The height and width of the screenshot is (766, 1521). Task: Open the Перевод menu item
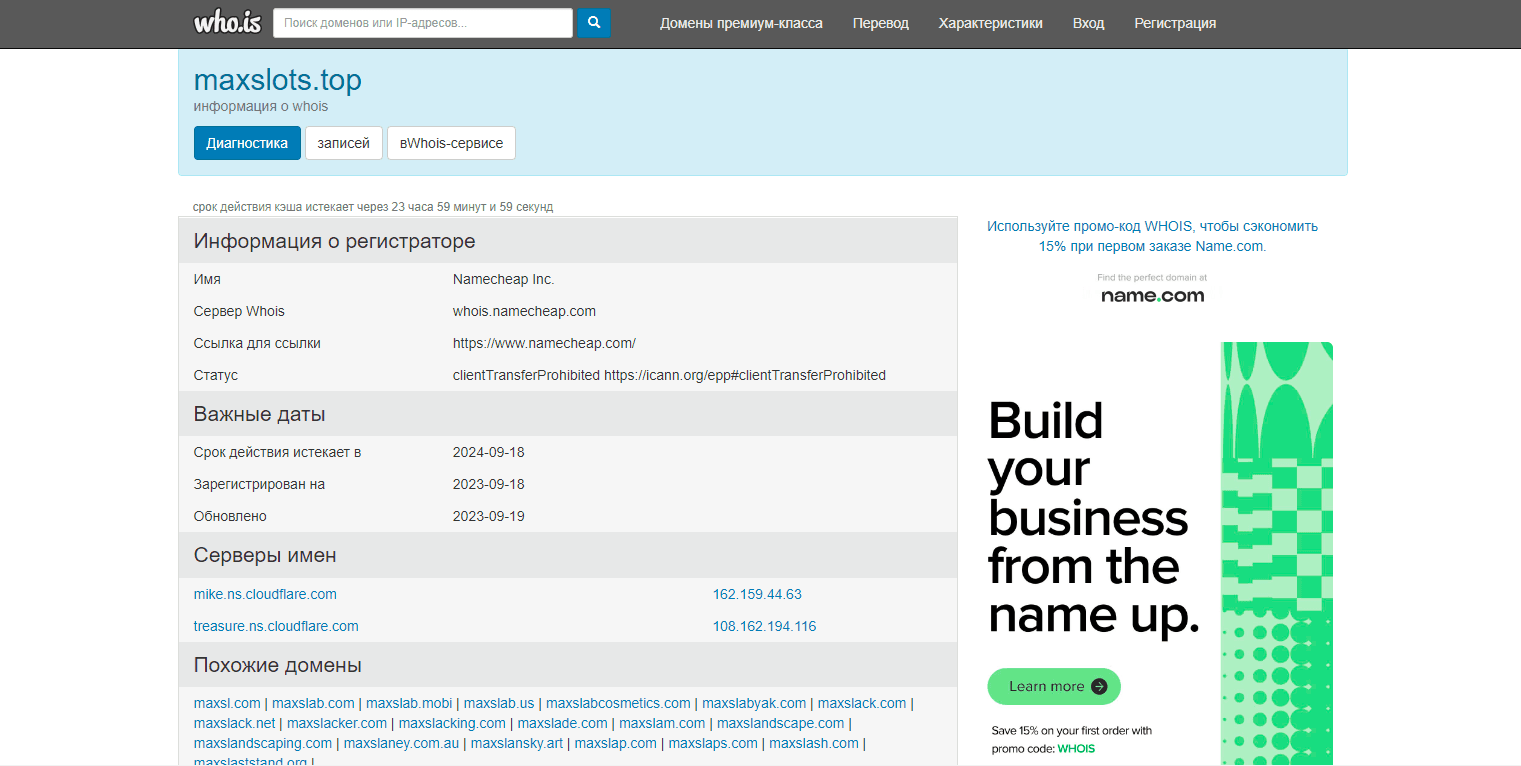tap(880, 23)
